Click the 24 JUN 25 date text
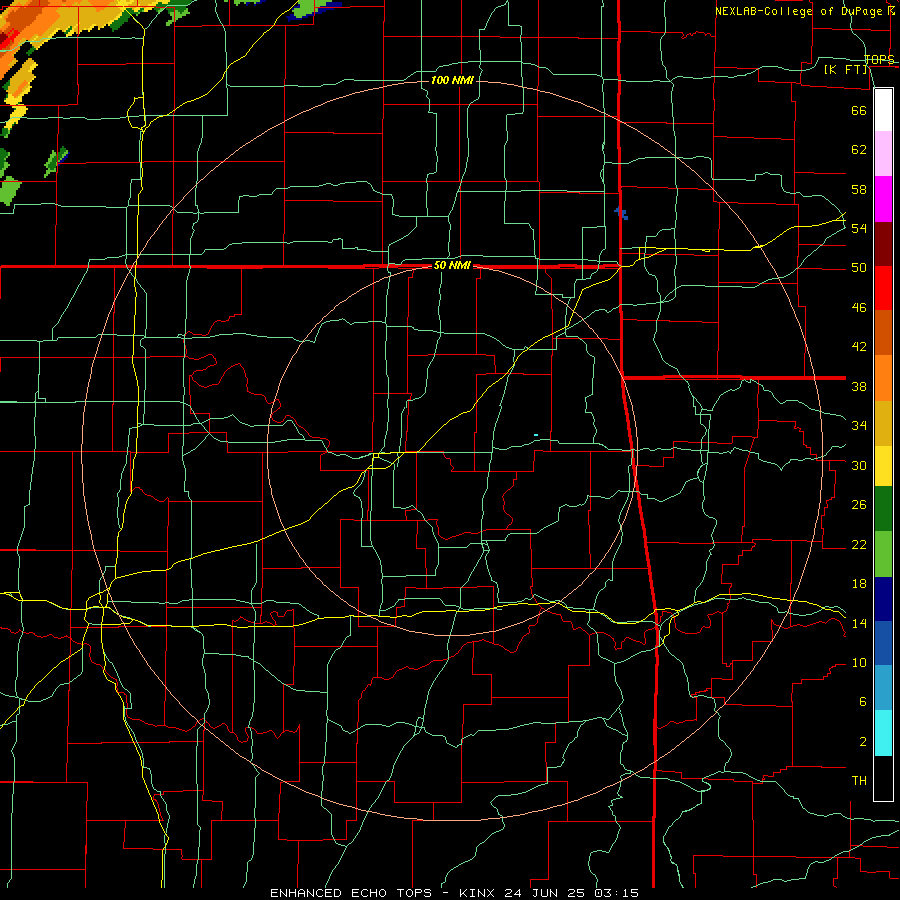 (546, 893)
